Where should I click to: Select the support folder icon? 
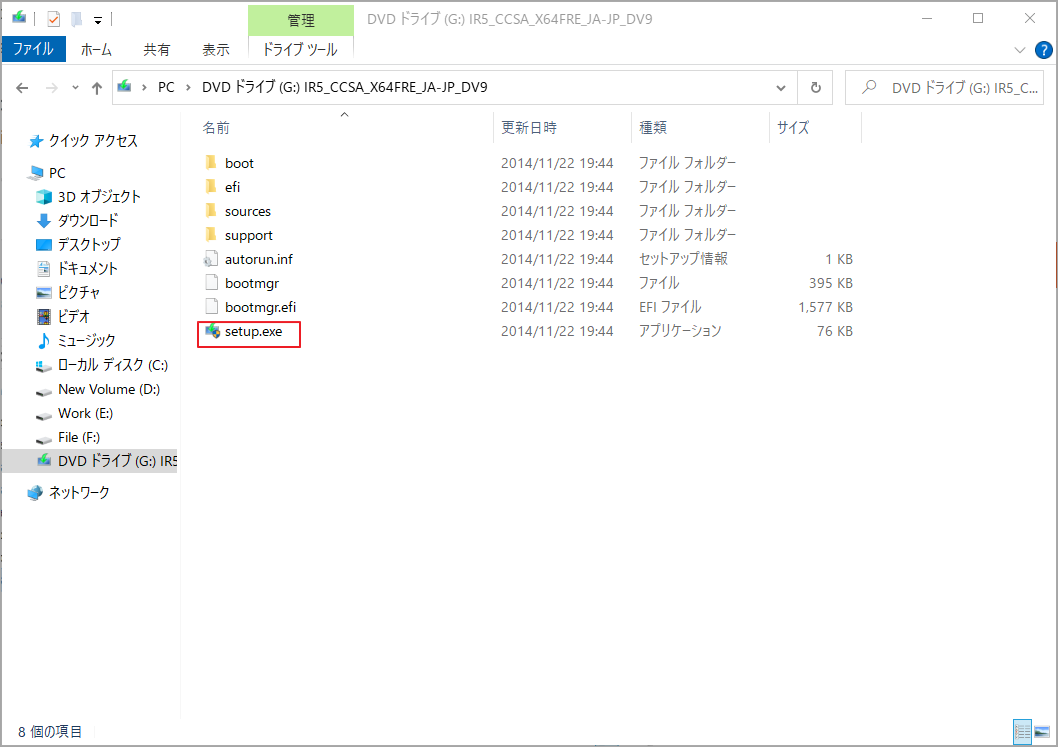pyautogui.click(x=211, y=235)
